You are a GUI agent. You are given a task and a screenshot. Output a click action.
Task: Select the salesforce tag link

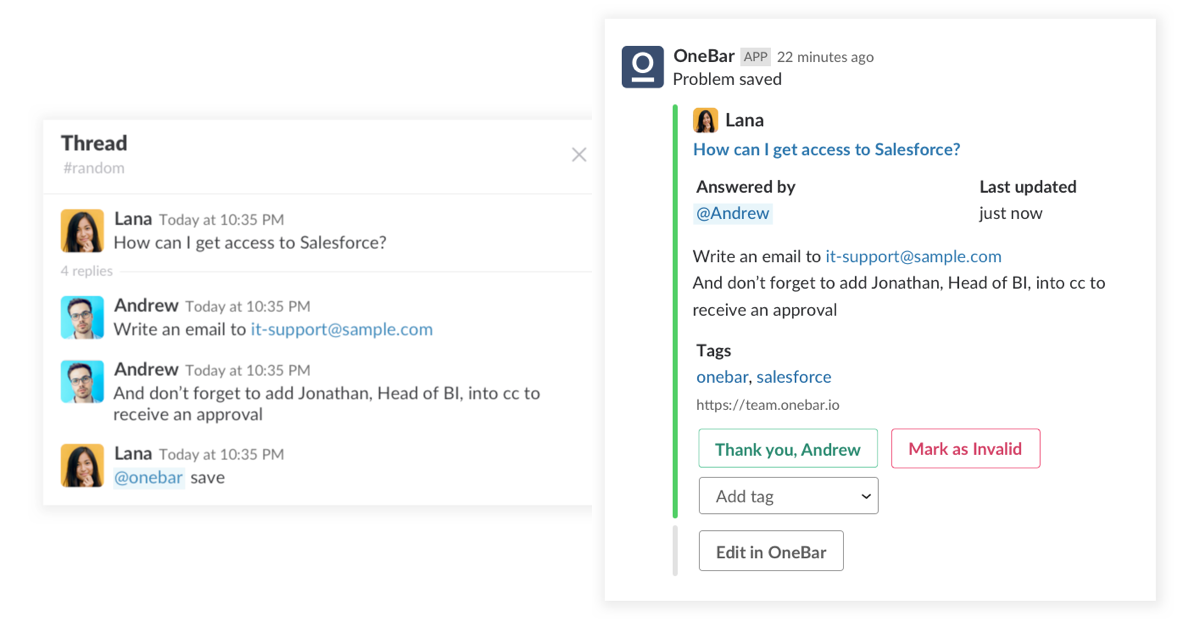click(x=793, y=377)
